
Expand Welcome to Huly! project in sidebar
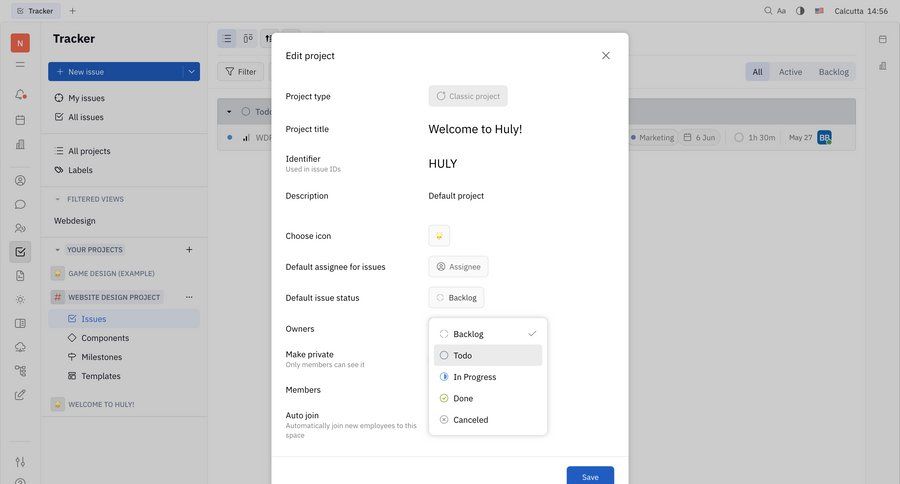pyautogui.click(x=101, y=405)
